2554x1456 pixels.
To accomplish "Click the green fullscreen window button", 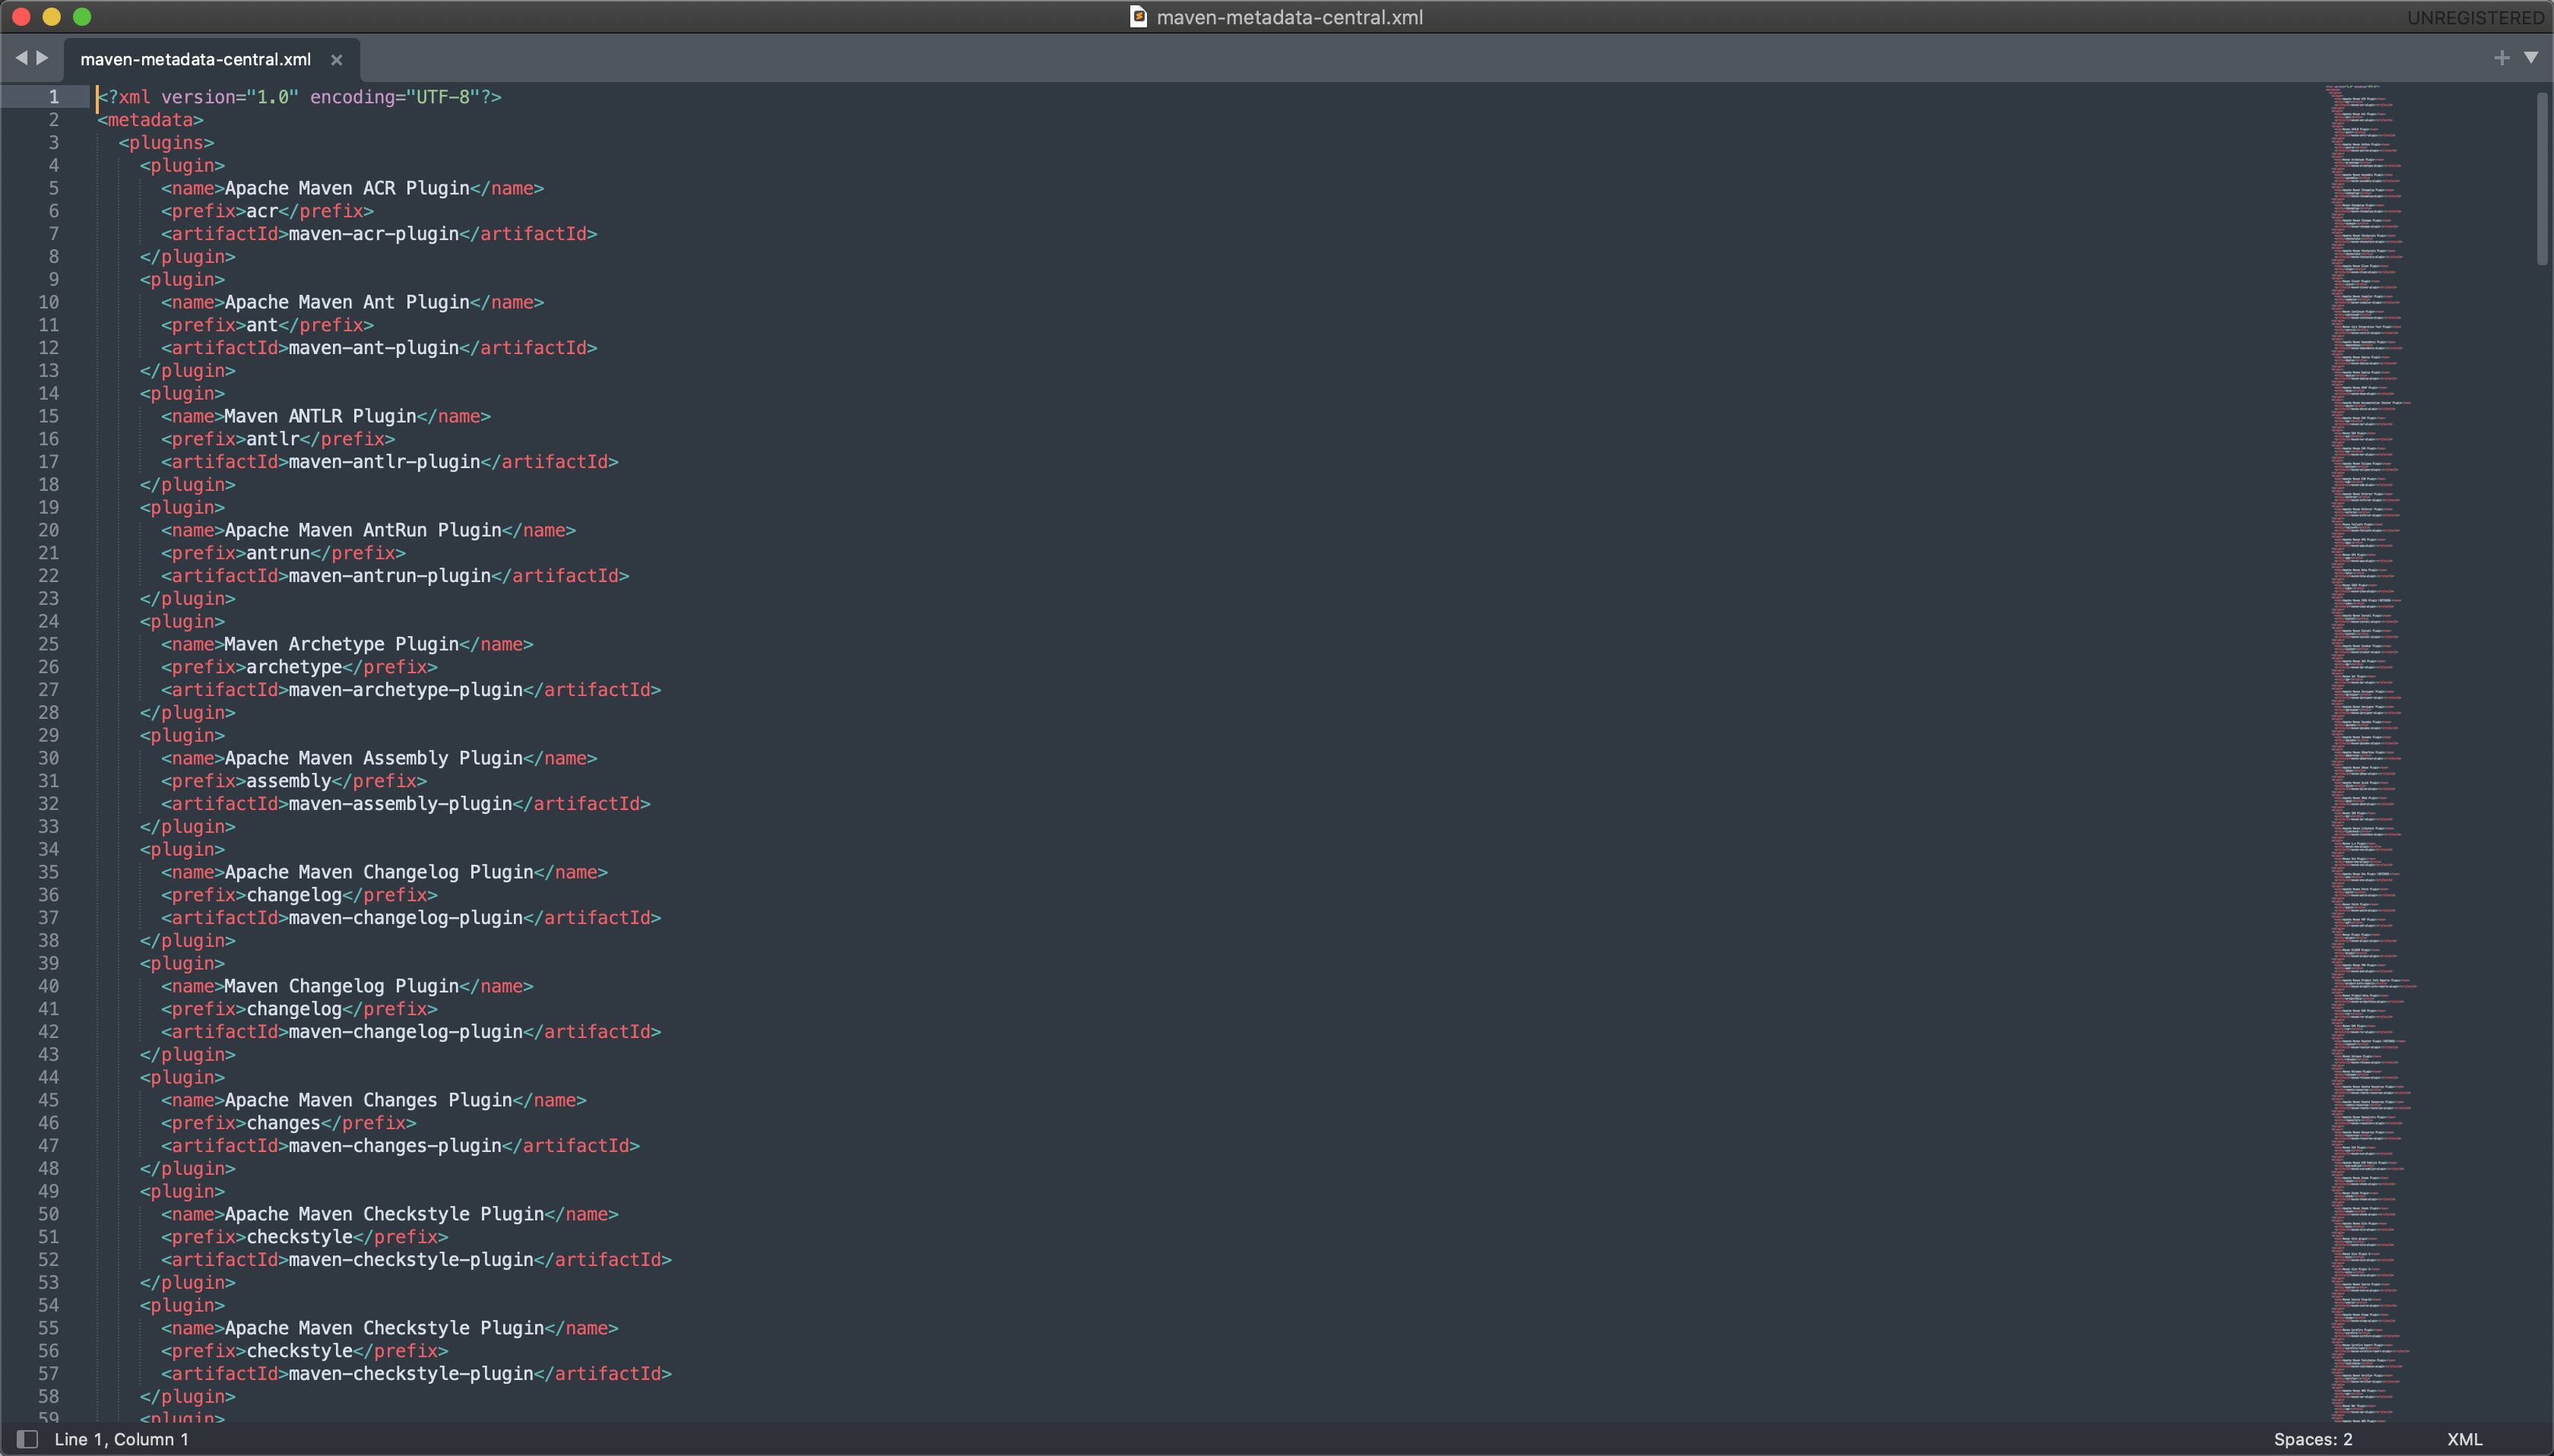I will (x=83, y=17).
